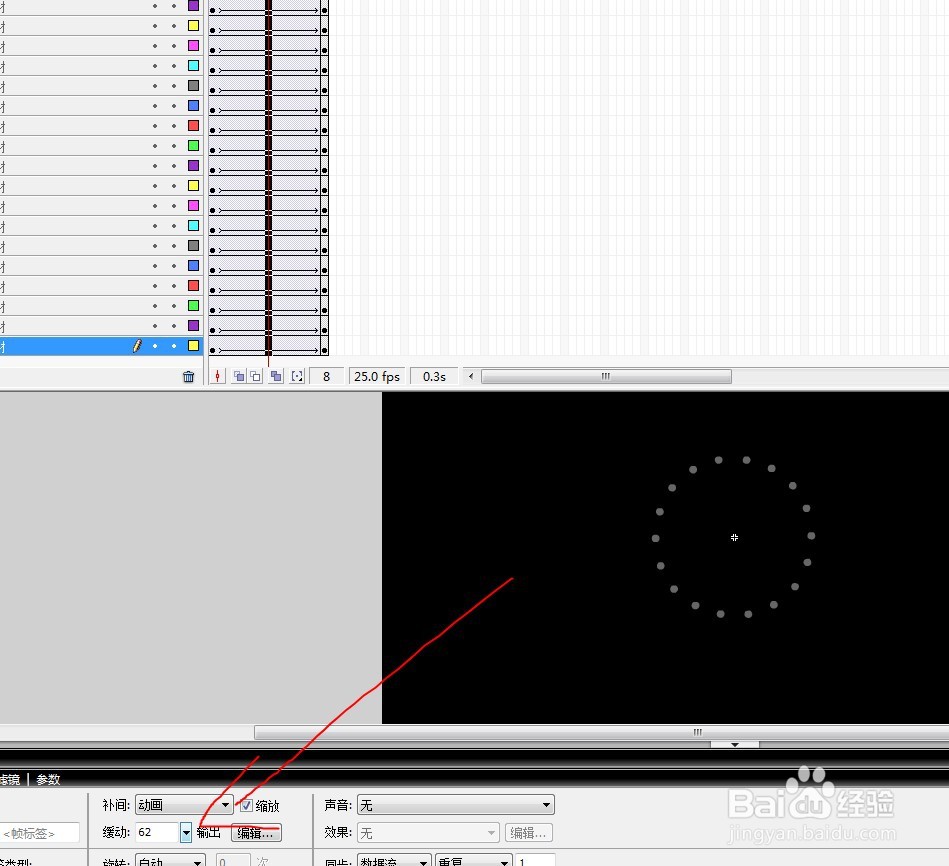Click the <帧标签> frame label field
Image resolution: width=949 pixels, height=866 pixels.
click(39, 833)
